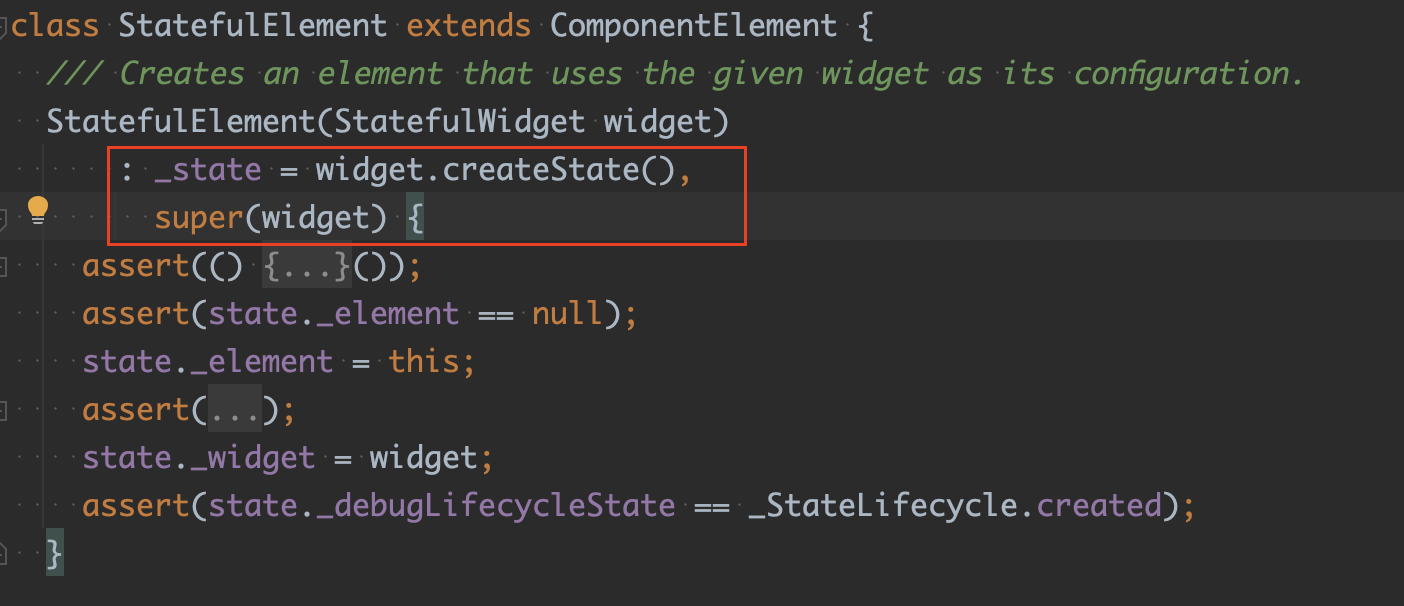Click gutter fold marker beside assert(() line

click(x=3, y=266)
